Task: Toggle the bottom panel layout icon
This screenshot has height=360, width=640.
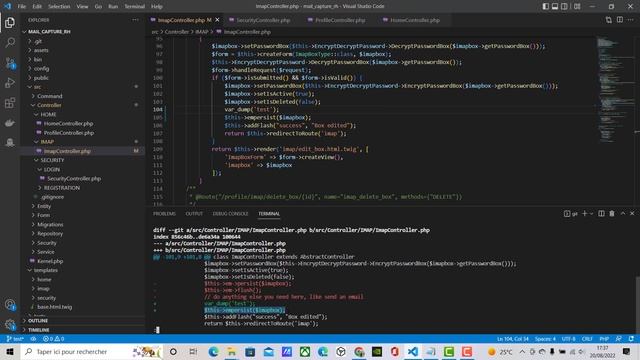Action: click(555, 7)
